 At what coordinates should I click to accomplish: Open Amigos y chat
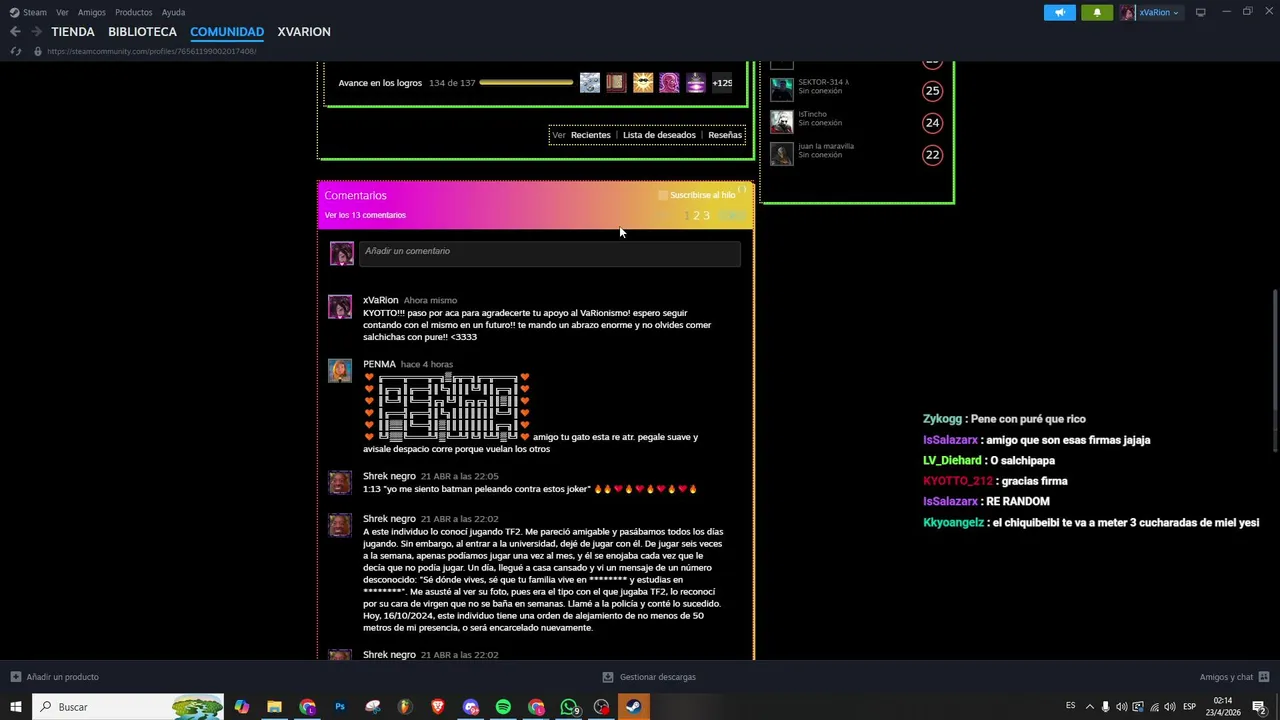click(1226, 677)
